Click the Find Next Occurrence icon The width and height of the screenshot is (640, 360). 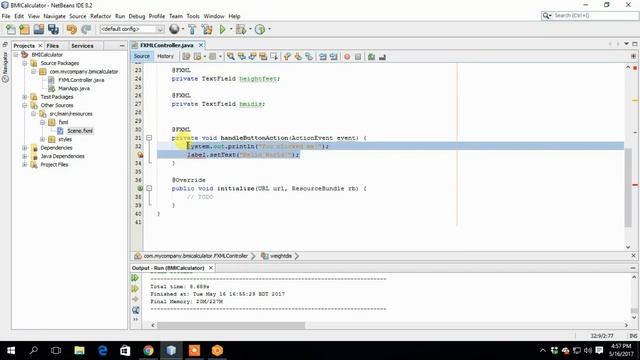click(x=252, y=57)
